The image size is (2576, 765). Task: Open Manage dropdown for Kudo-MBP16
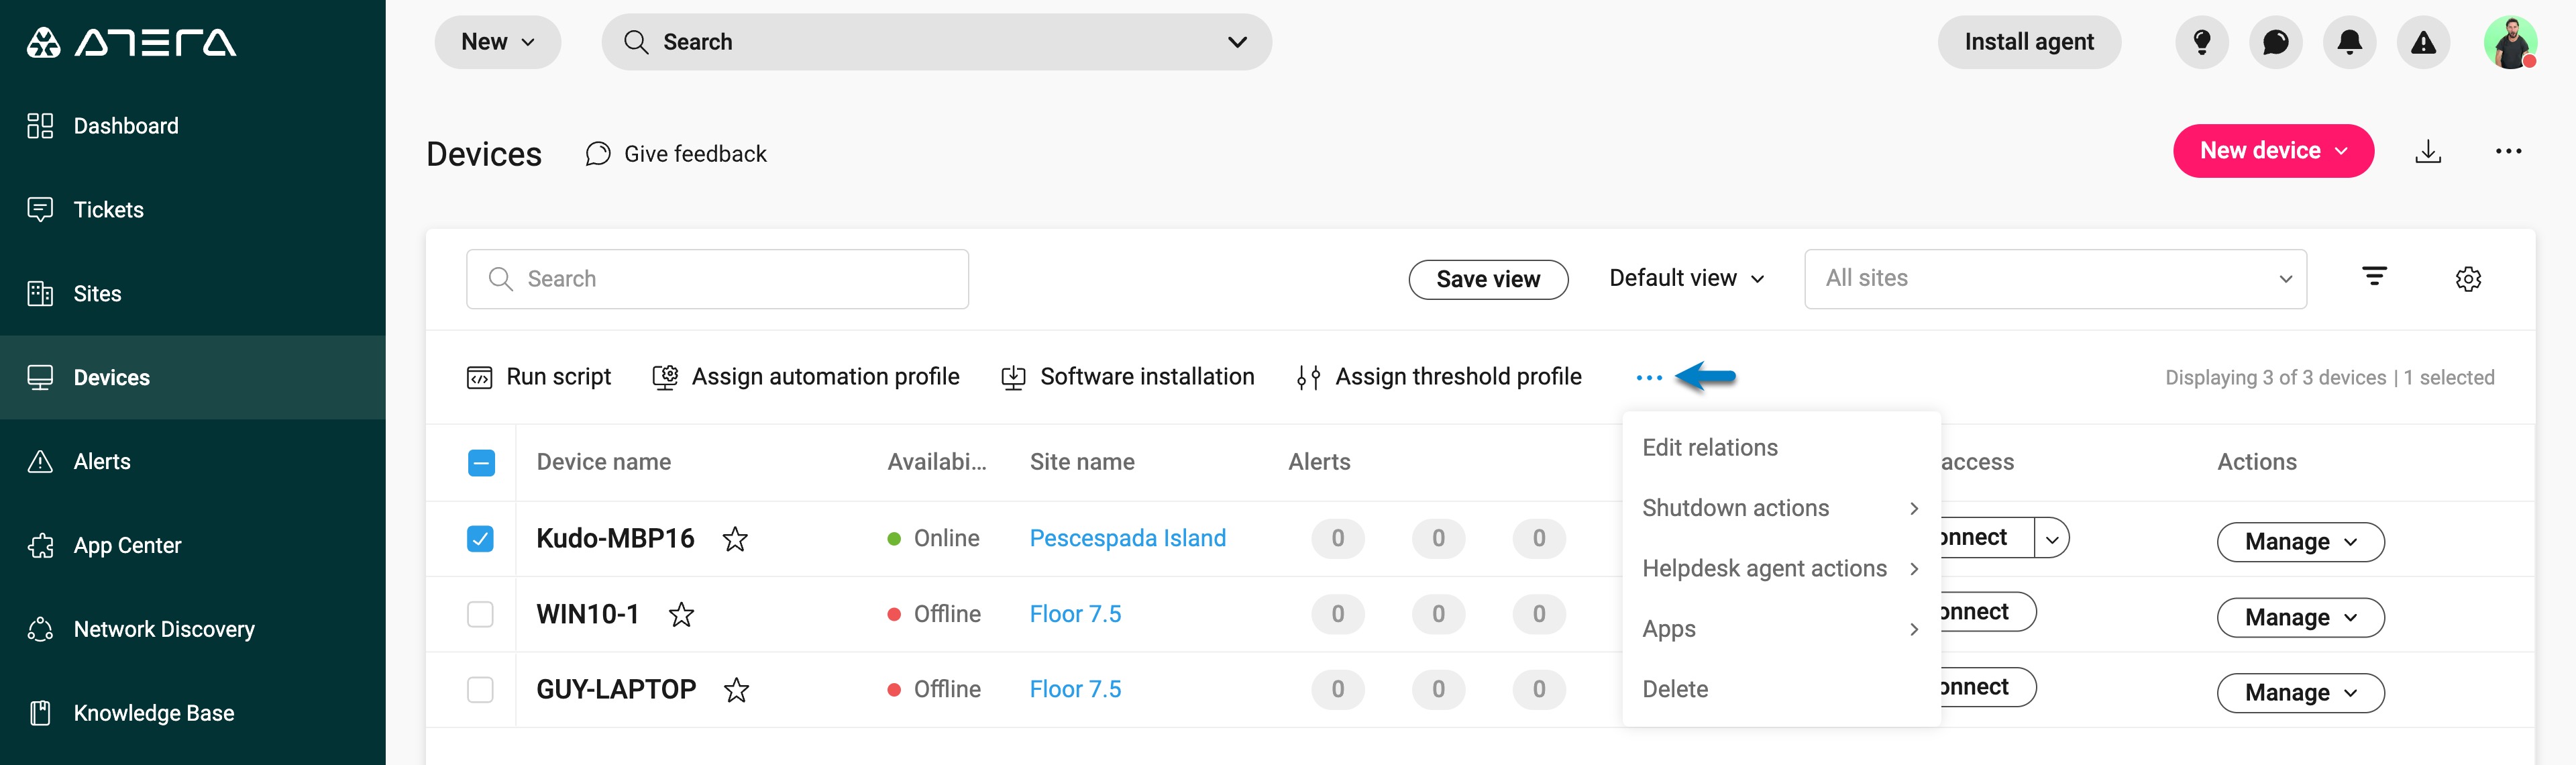[x=2300, y=542]
